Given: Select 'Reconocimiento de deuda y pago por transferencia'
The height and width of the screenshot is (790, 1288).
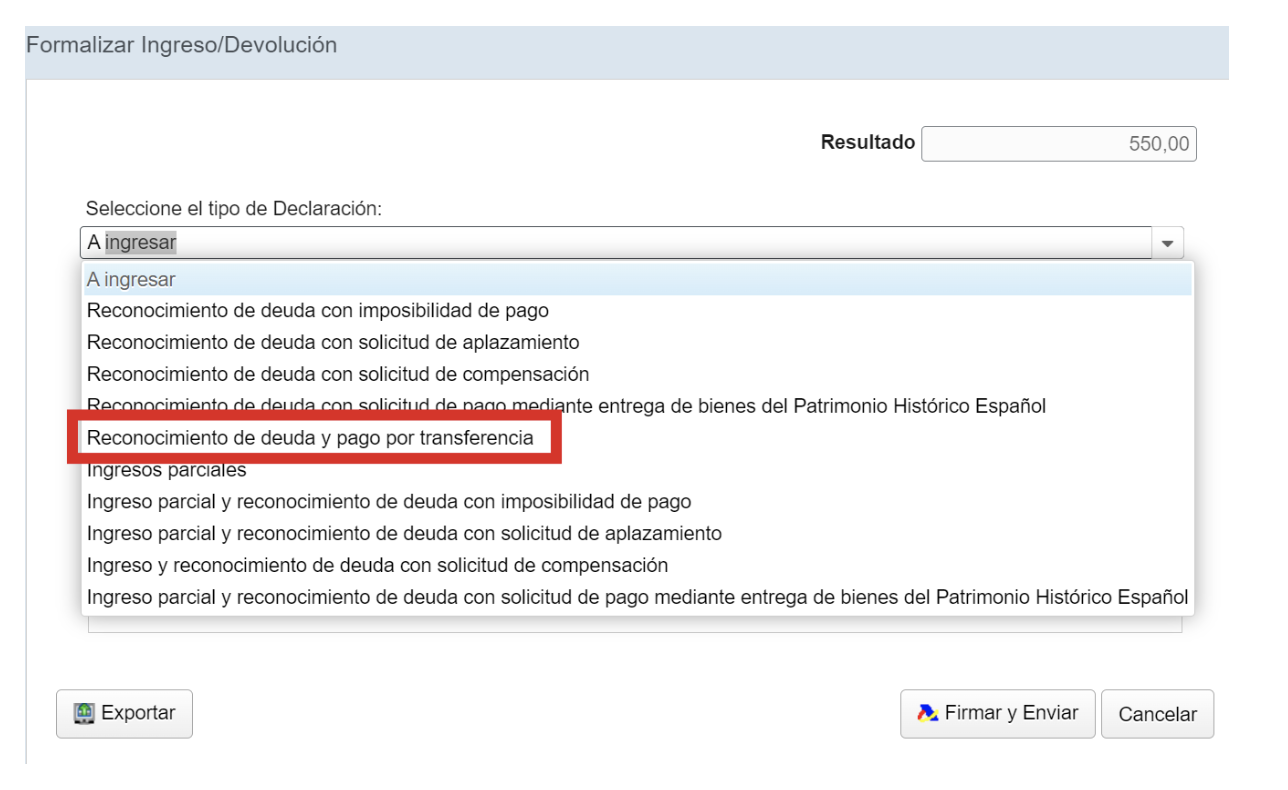Looking at the screenshot, I should point(637,438).
